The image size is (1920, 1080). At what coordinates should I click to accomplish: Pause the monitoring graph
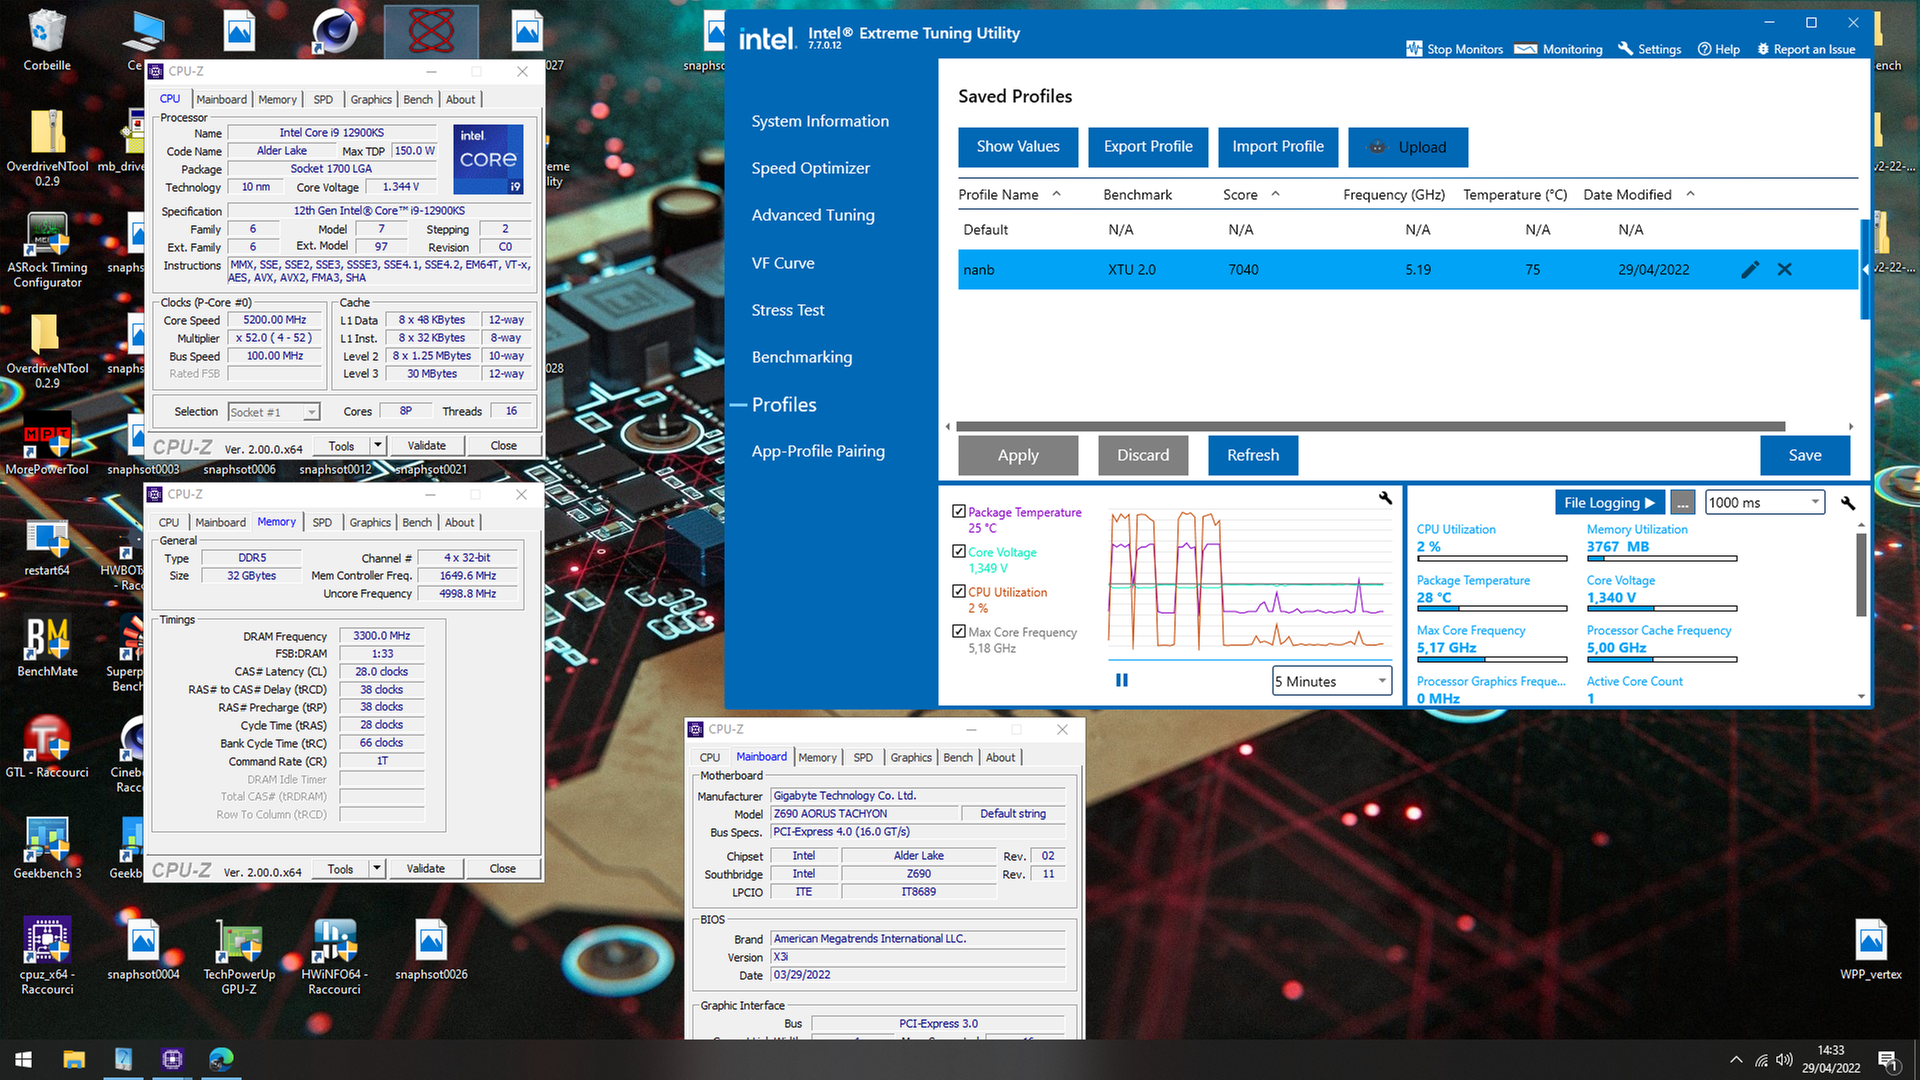pyautogui.click(x=1122, y=680)
